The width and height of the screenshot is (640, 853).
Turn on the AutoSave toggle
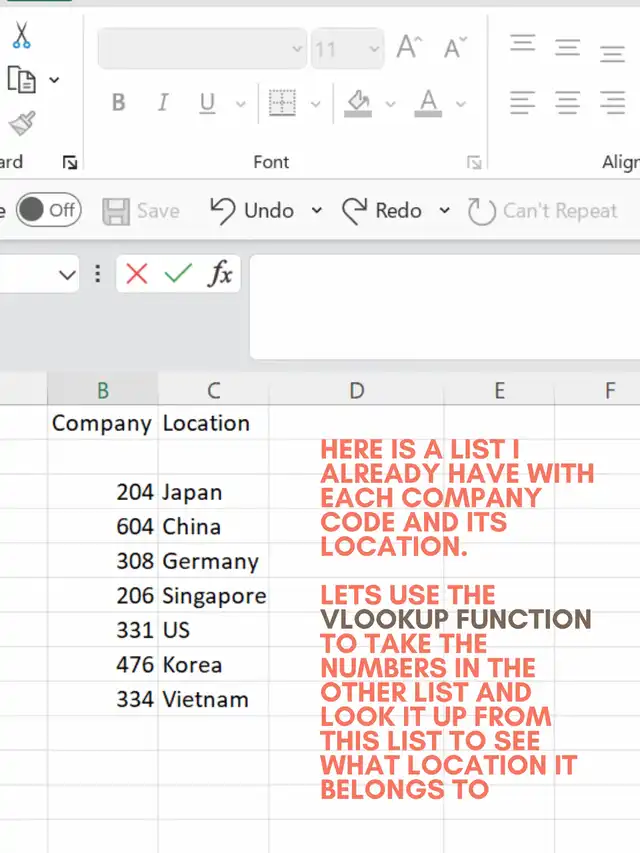click(x=48, y=210)
